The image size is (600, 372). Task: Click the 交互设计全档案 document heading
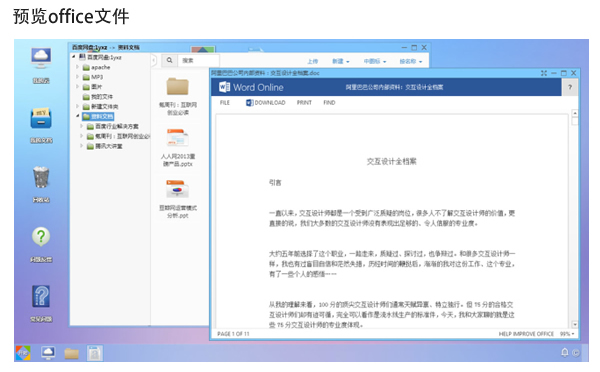pyautogui.click(x=391, y=162)
